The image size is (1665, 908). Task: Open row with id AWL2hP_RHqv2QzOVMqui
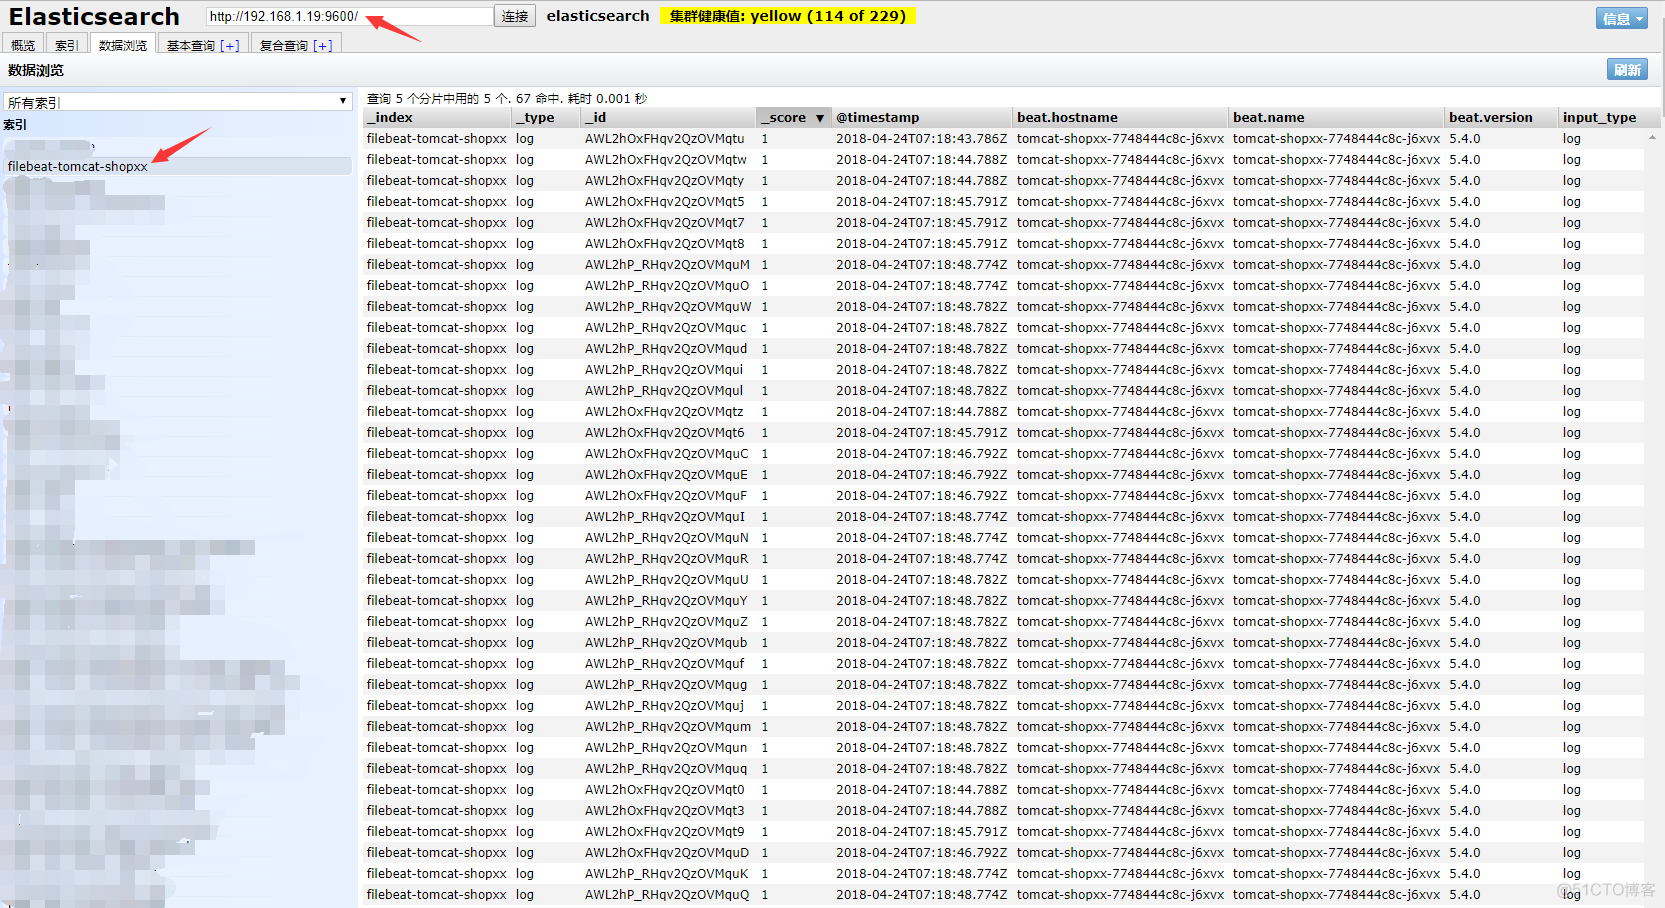(x=1004, y=370)
